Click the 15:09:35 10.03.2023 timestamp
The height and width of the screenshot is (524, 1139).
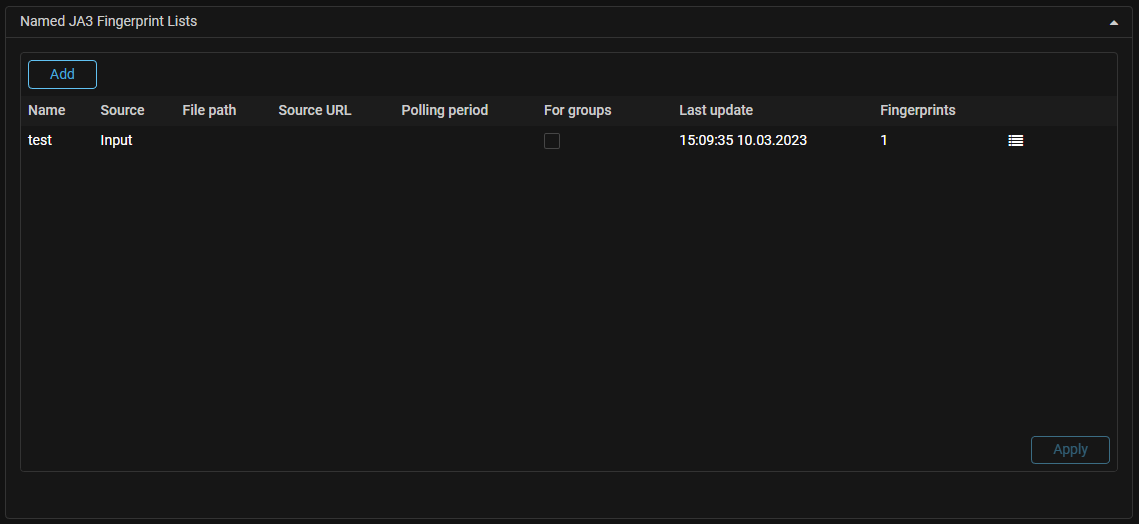tap(743, 141)
